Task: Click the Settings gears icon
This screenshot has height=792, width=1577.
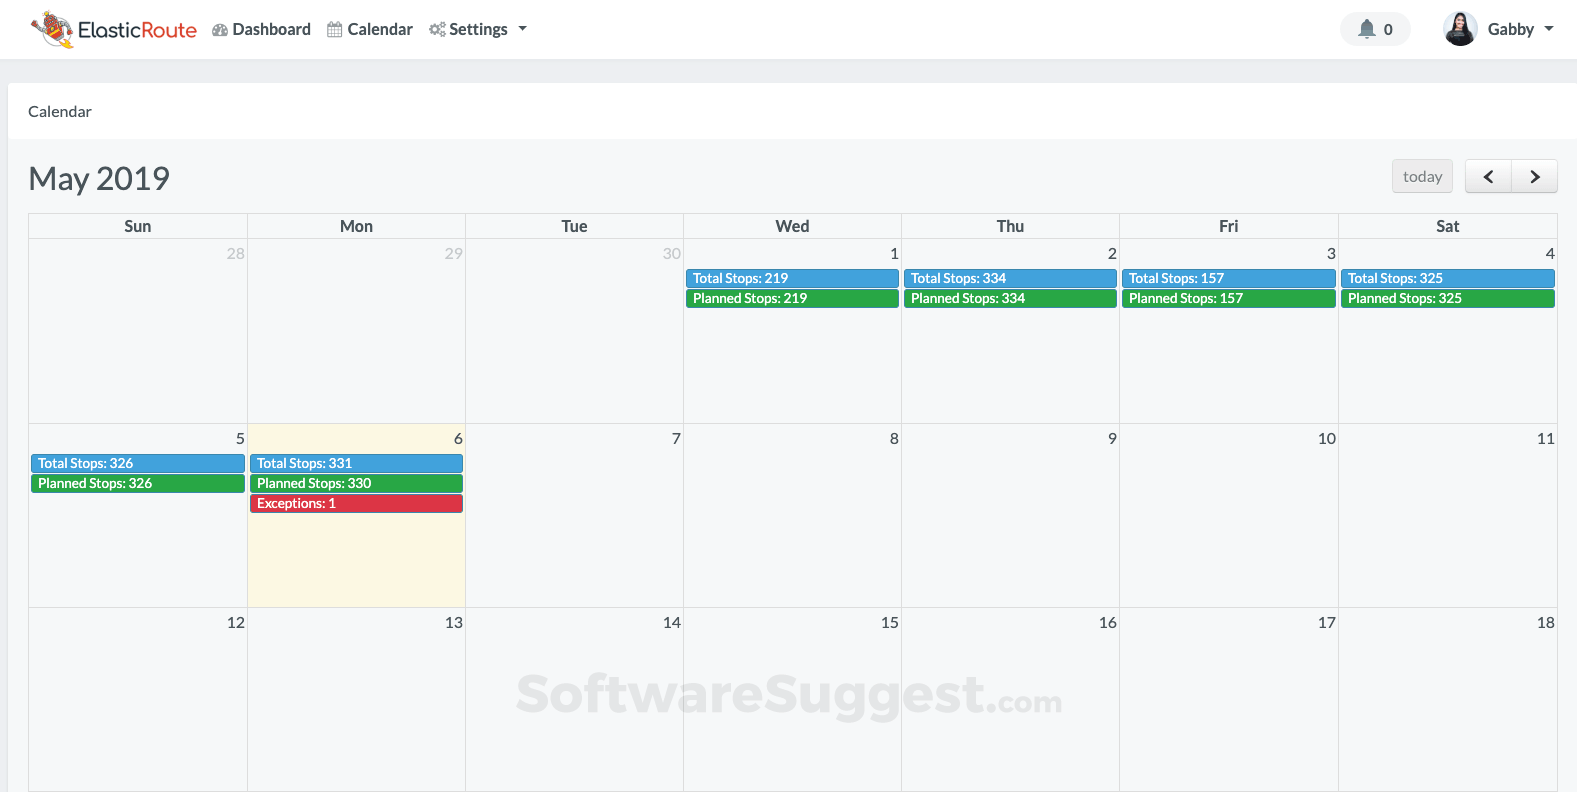Action: tap(437, 30)
